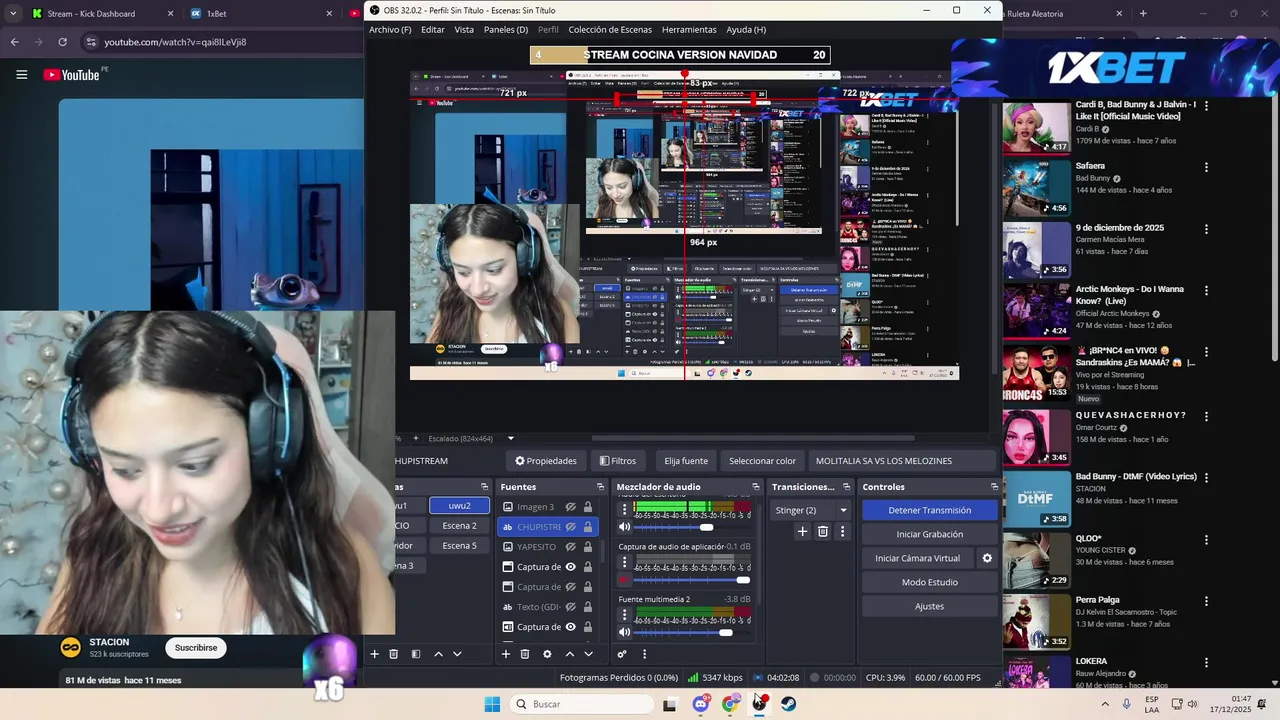
Task: Unlock the YAPESITO source
Action: pos(588,547)
